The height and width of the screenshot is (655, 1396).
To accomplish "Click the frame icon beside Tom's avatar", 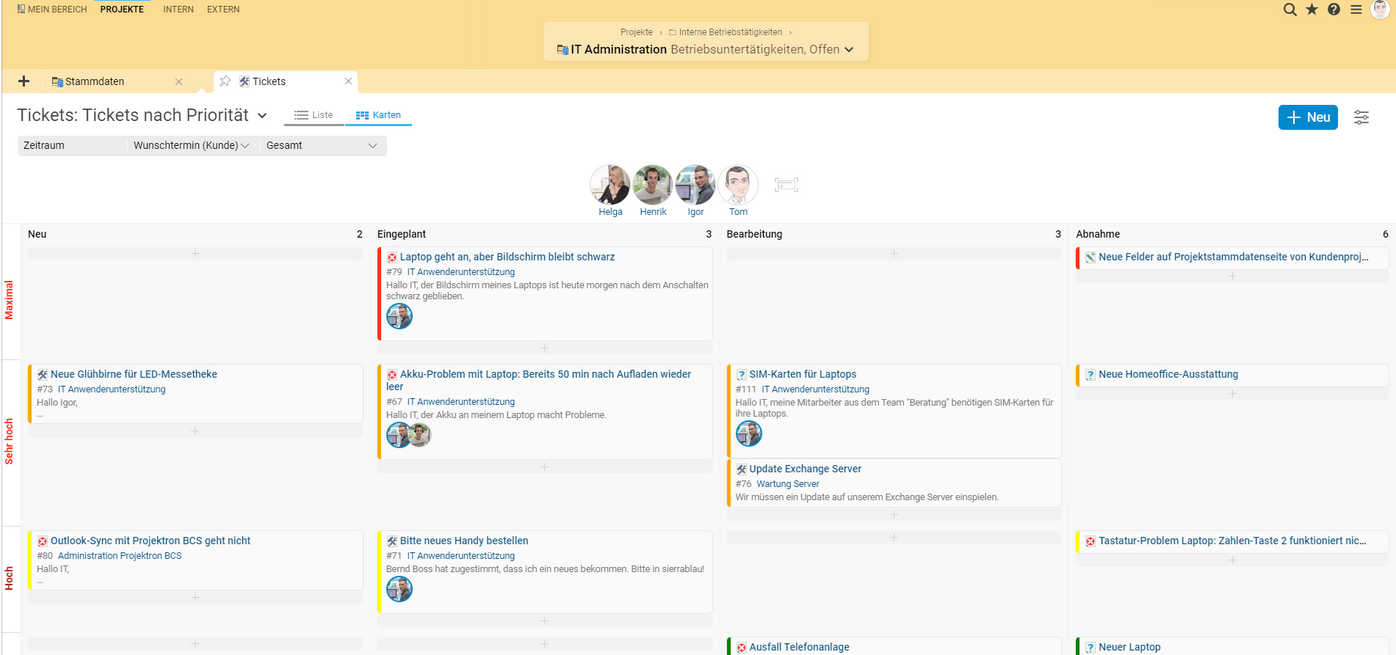I will pos(786,185).
